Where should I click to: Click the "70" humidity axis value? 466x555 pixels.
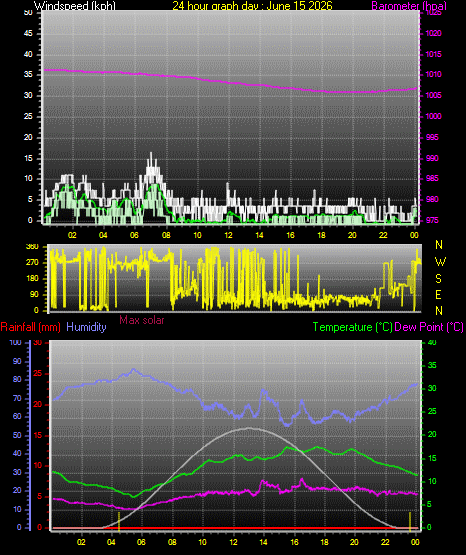tap(17, 398)
